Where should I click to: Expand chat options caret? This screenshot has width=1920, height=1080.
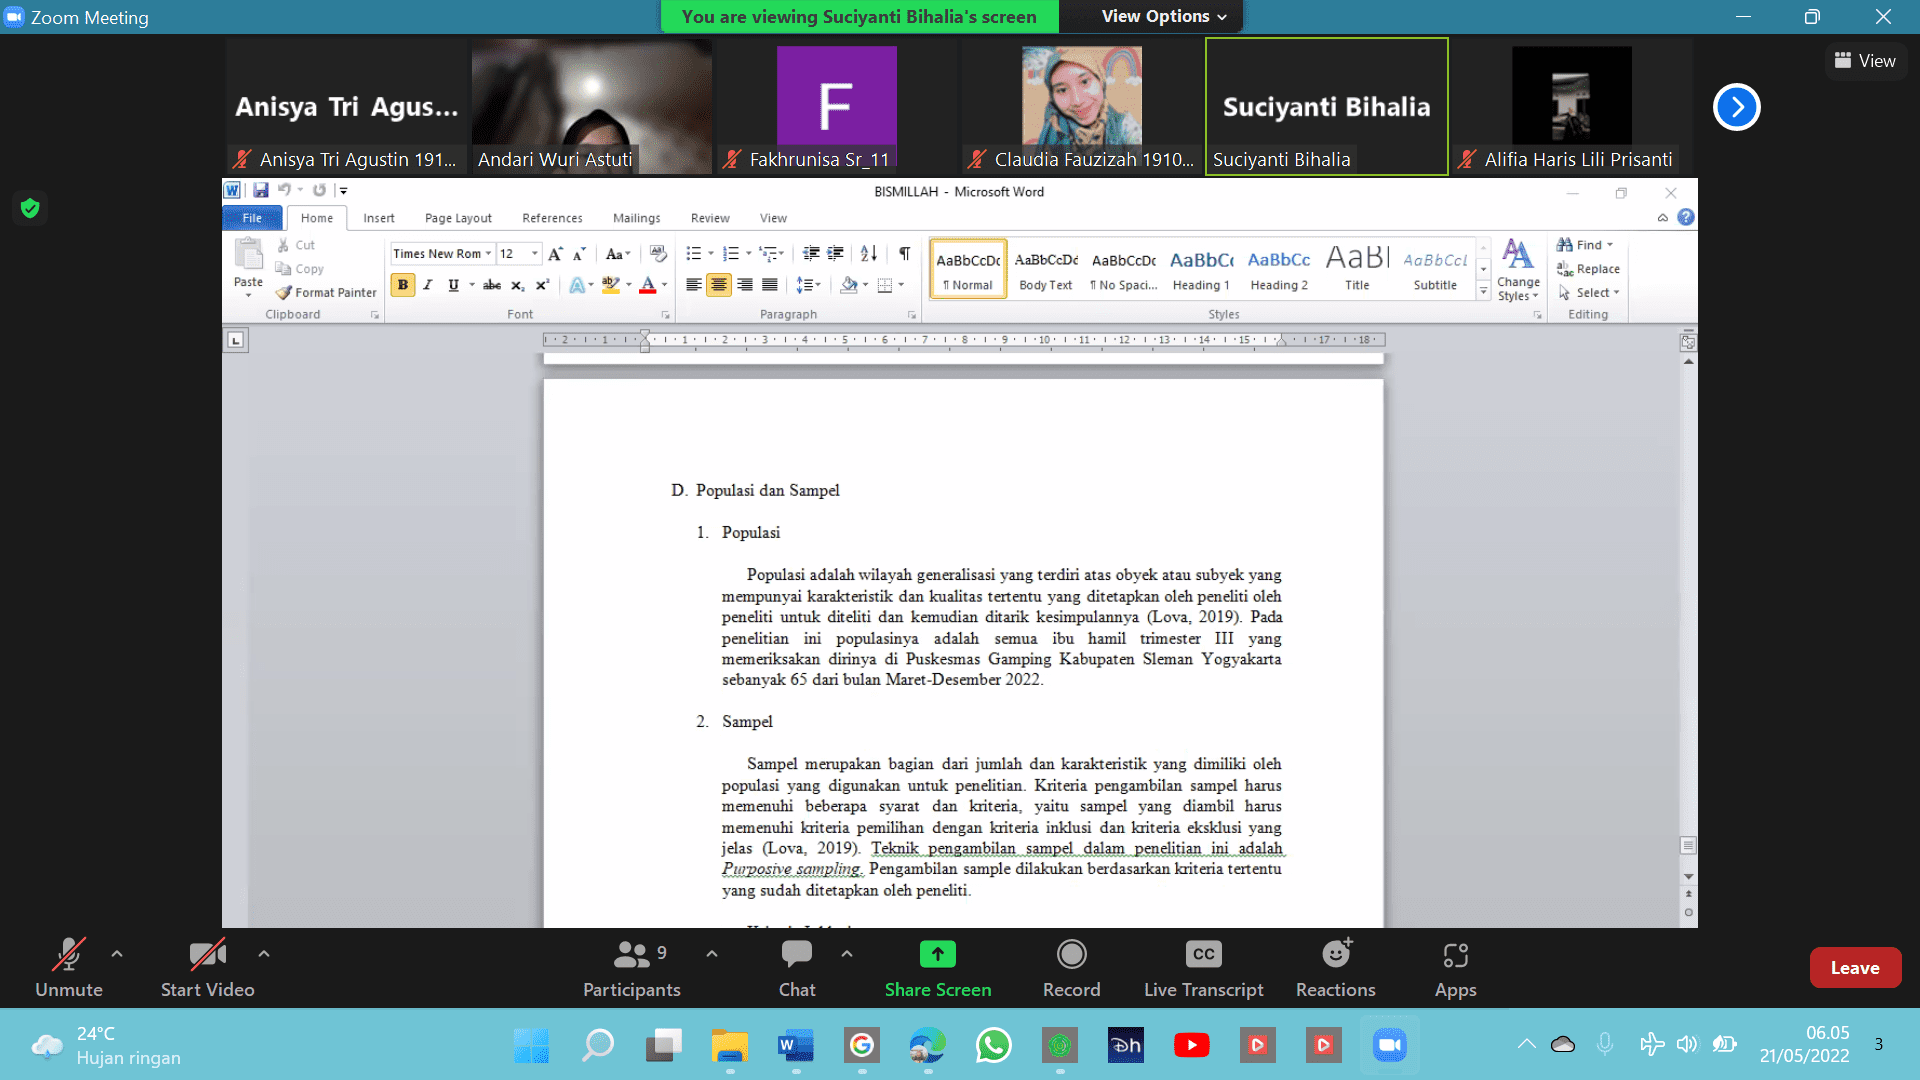click(847, 954)
